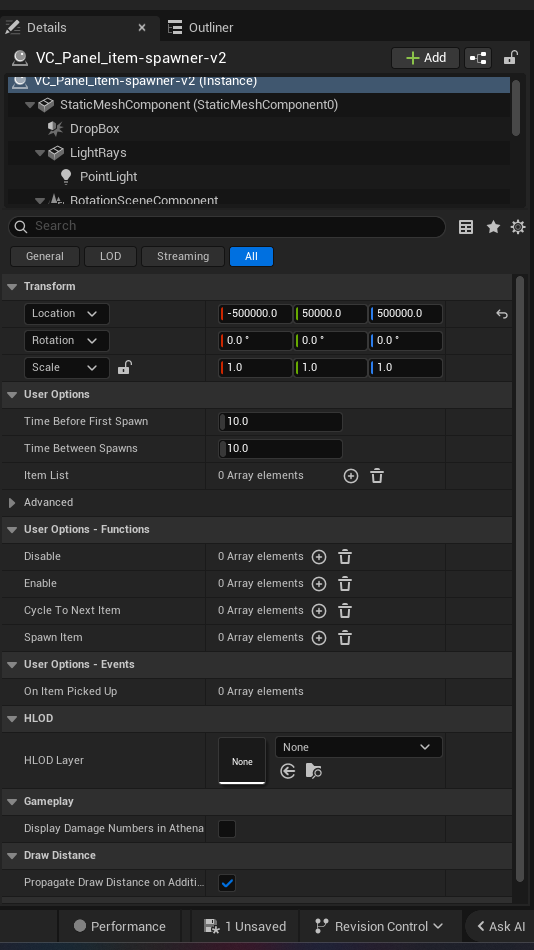
Task: Open the HLOD Layer None dropdown
Action: pos(359,747)
